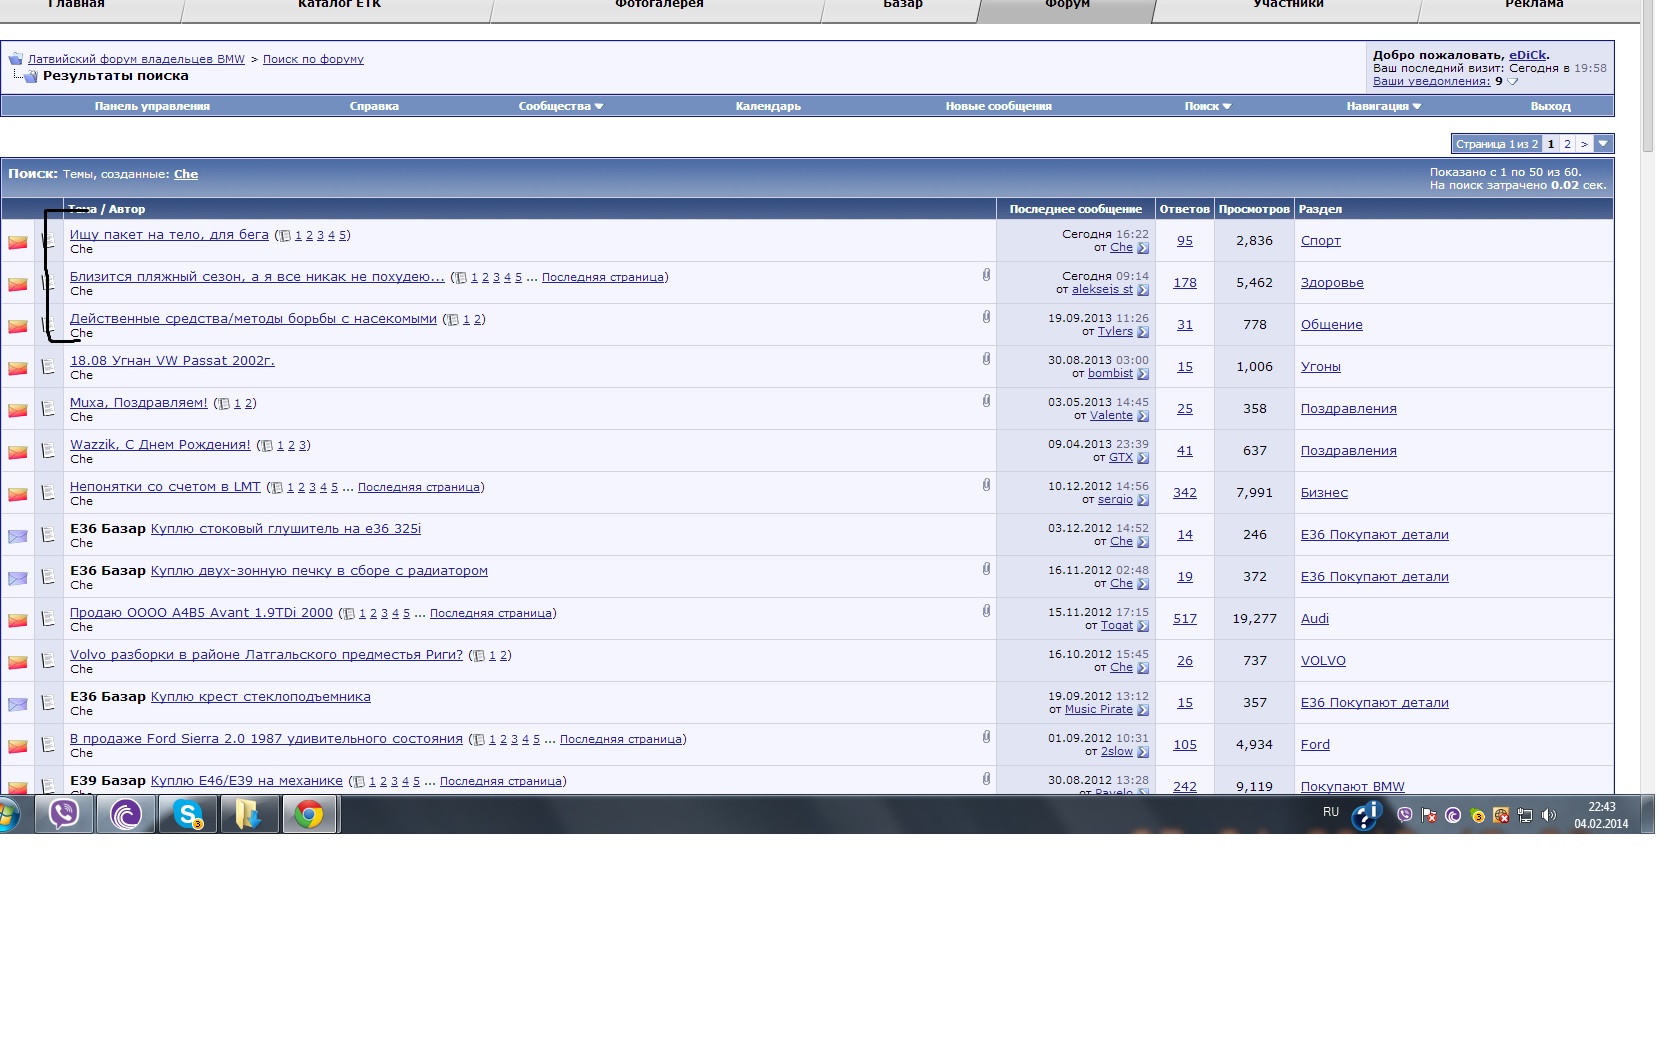The height and width of the screenshot is (1050, 1680).
Task: Click the speaker volume tray icon
Action: tap(1549, 815)
